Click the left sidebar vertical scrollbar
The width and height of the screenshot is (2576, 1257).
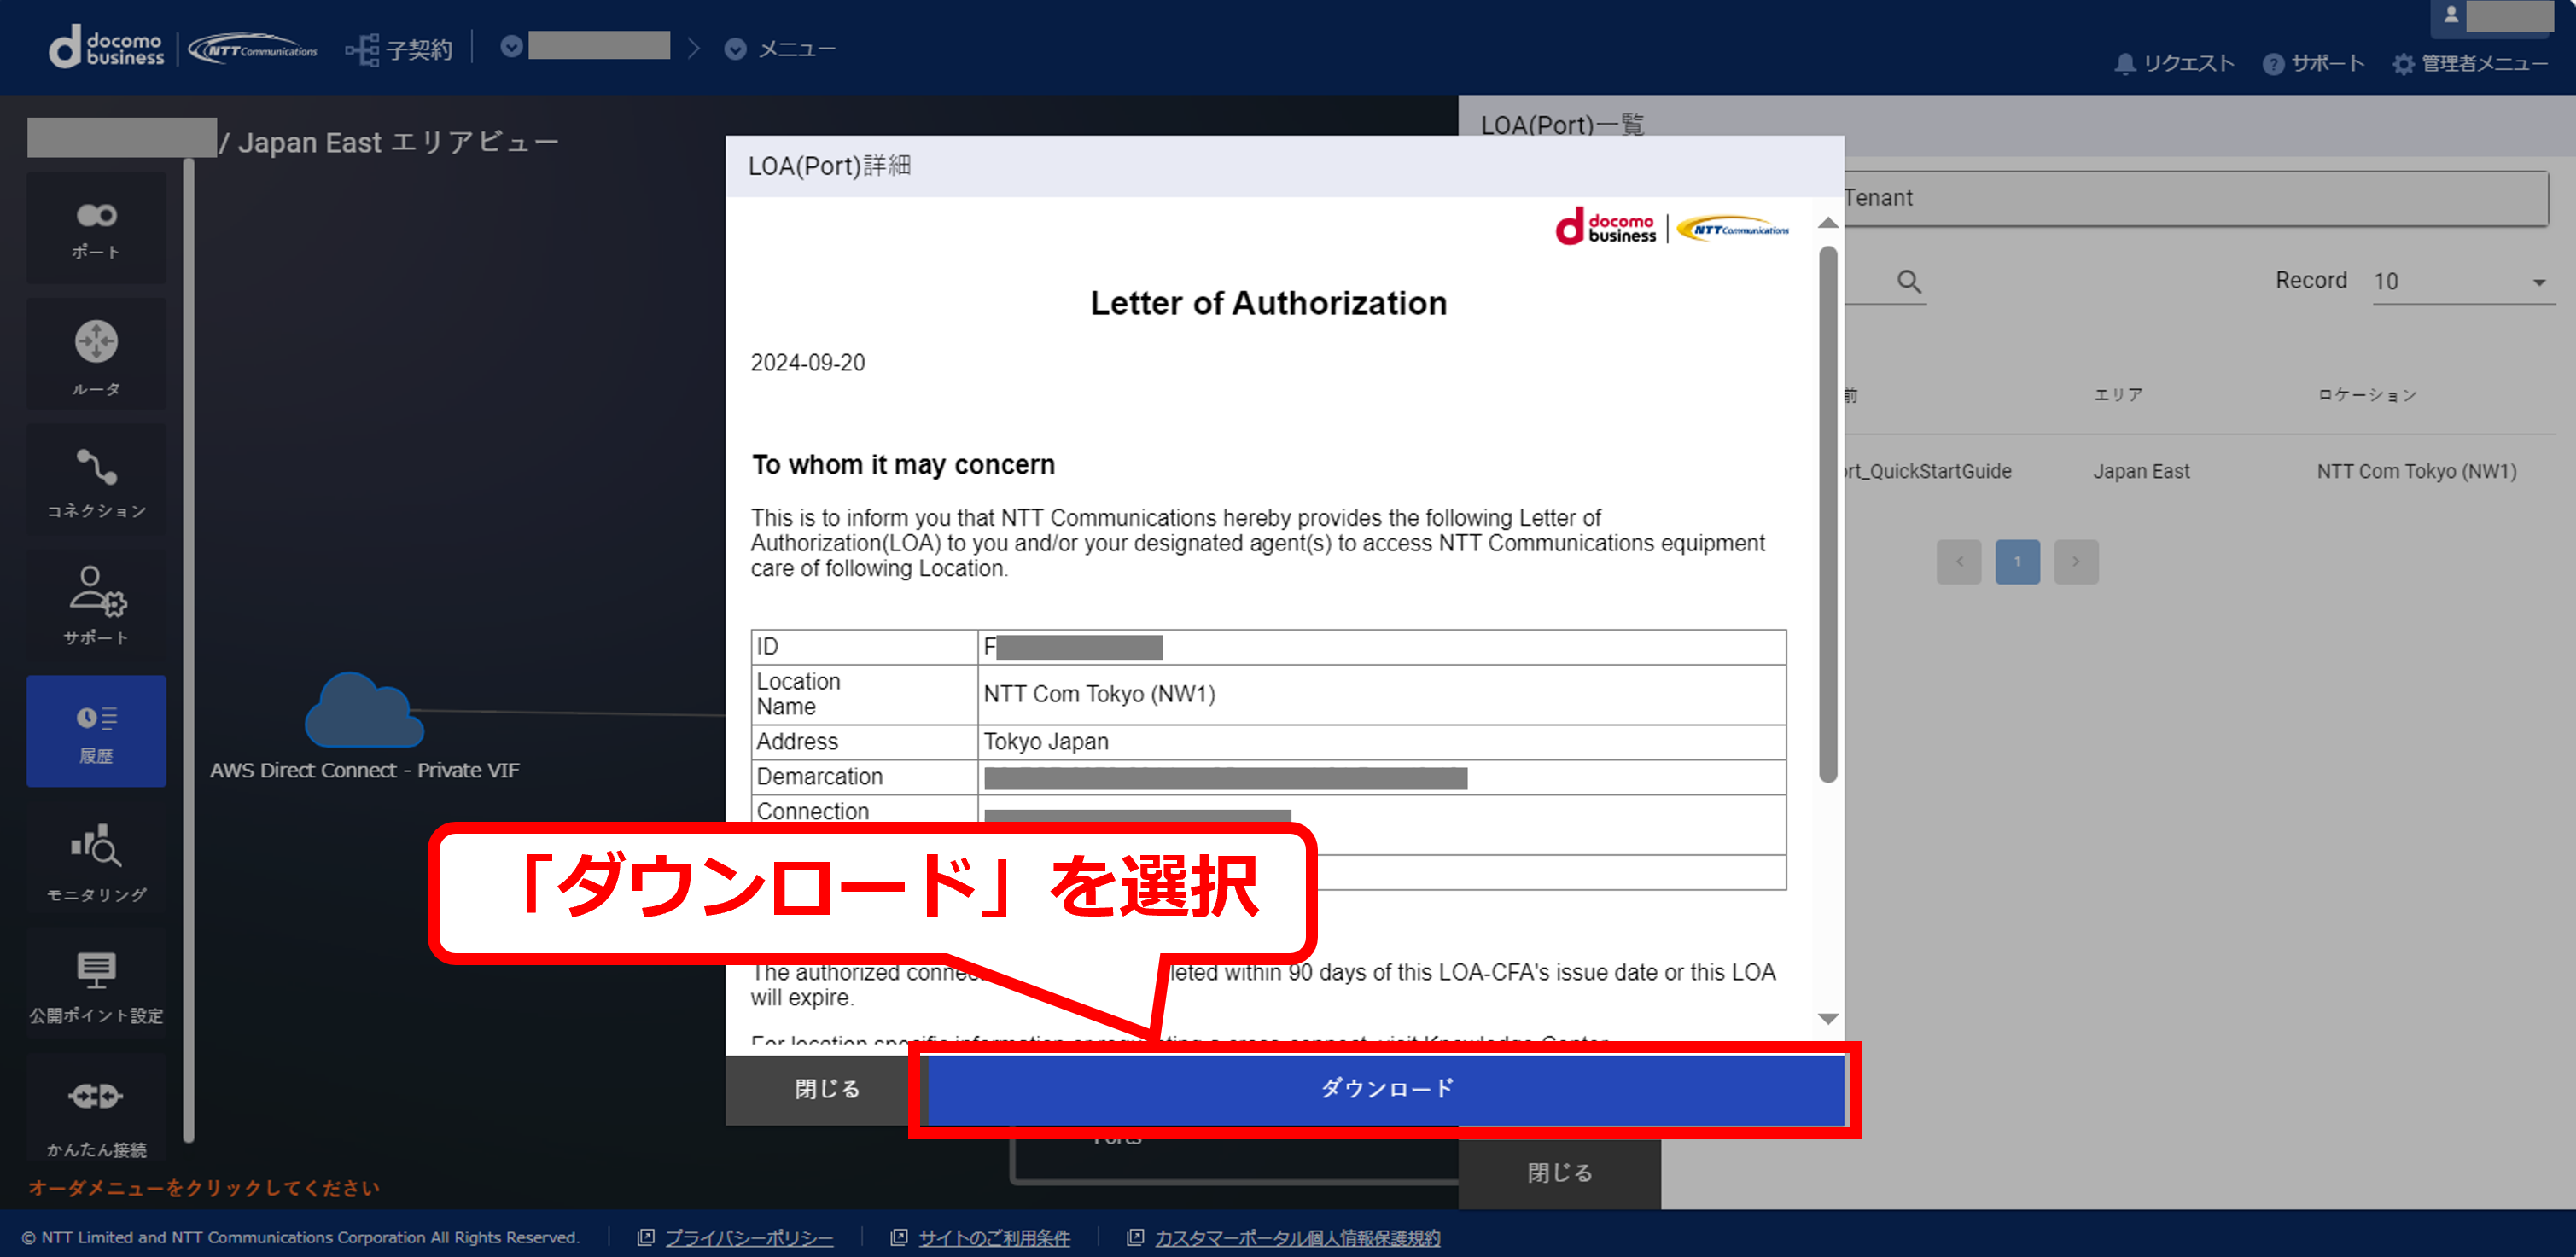188,650
